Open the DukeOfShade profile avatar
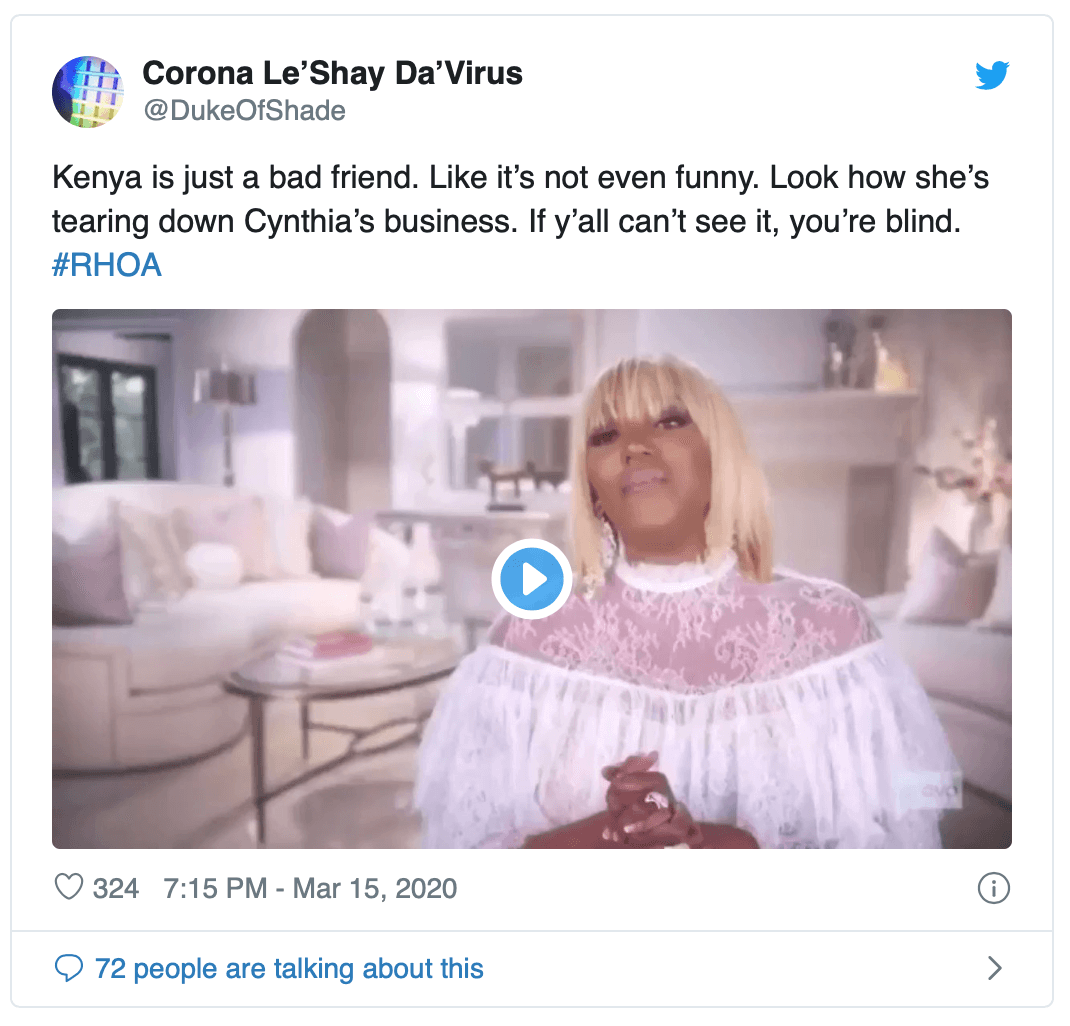The height and width of the screenshot is (1026, 1070). 88,91
